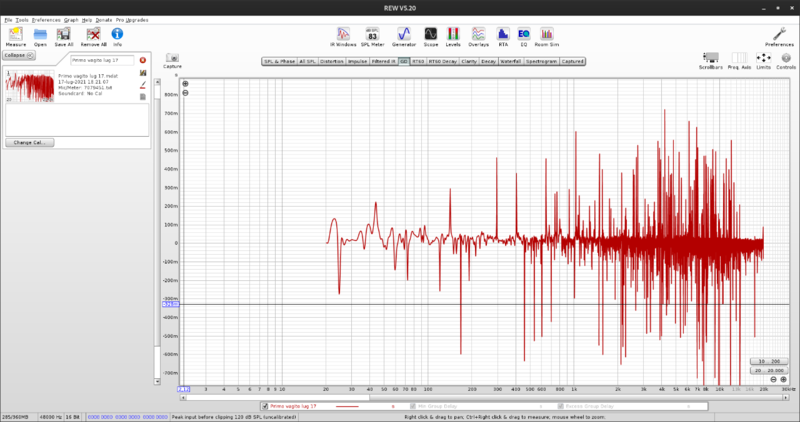The image size is (800, 422).
Task: Open the EQ window
Action: [x=523, y=35]
